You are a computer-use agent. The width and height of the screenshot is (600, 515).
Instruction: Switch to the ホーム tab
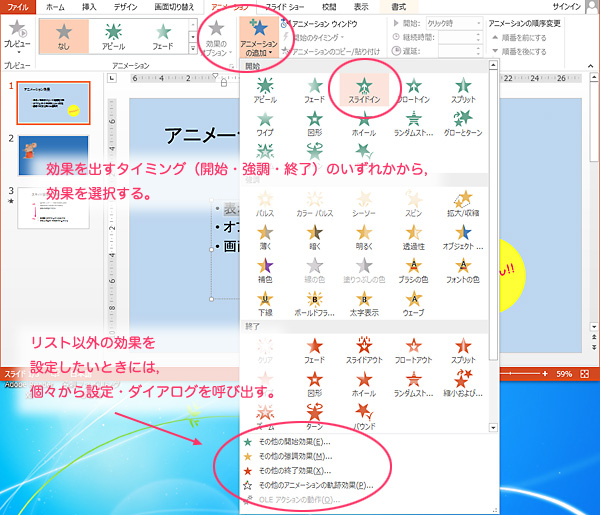(x=55, y=7)
